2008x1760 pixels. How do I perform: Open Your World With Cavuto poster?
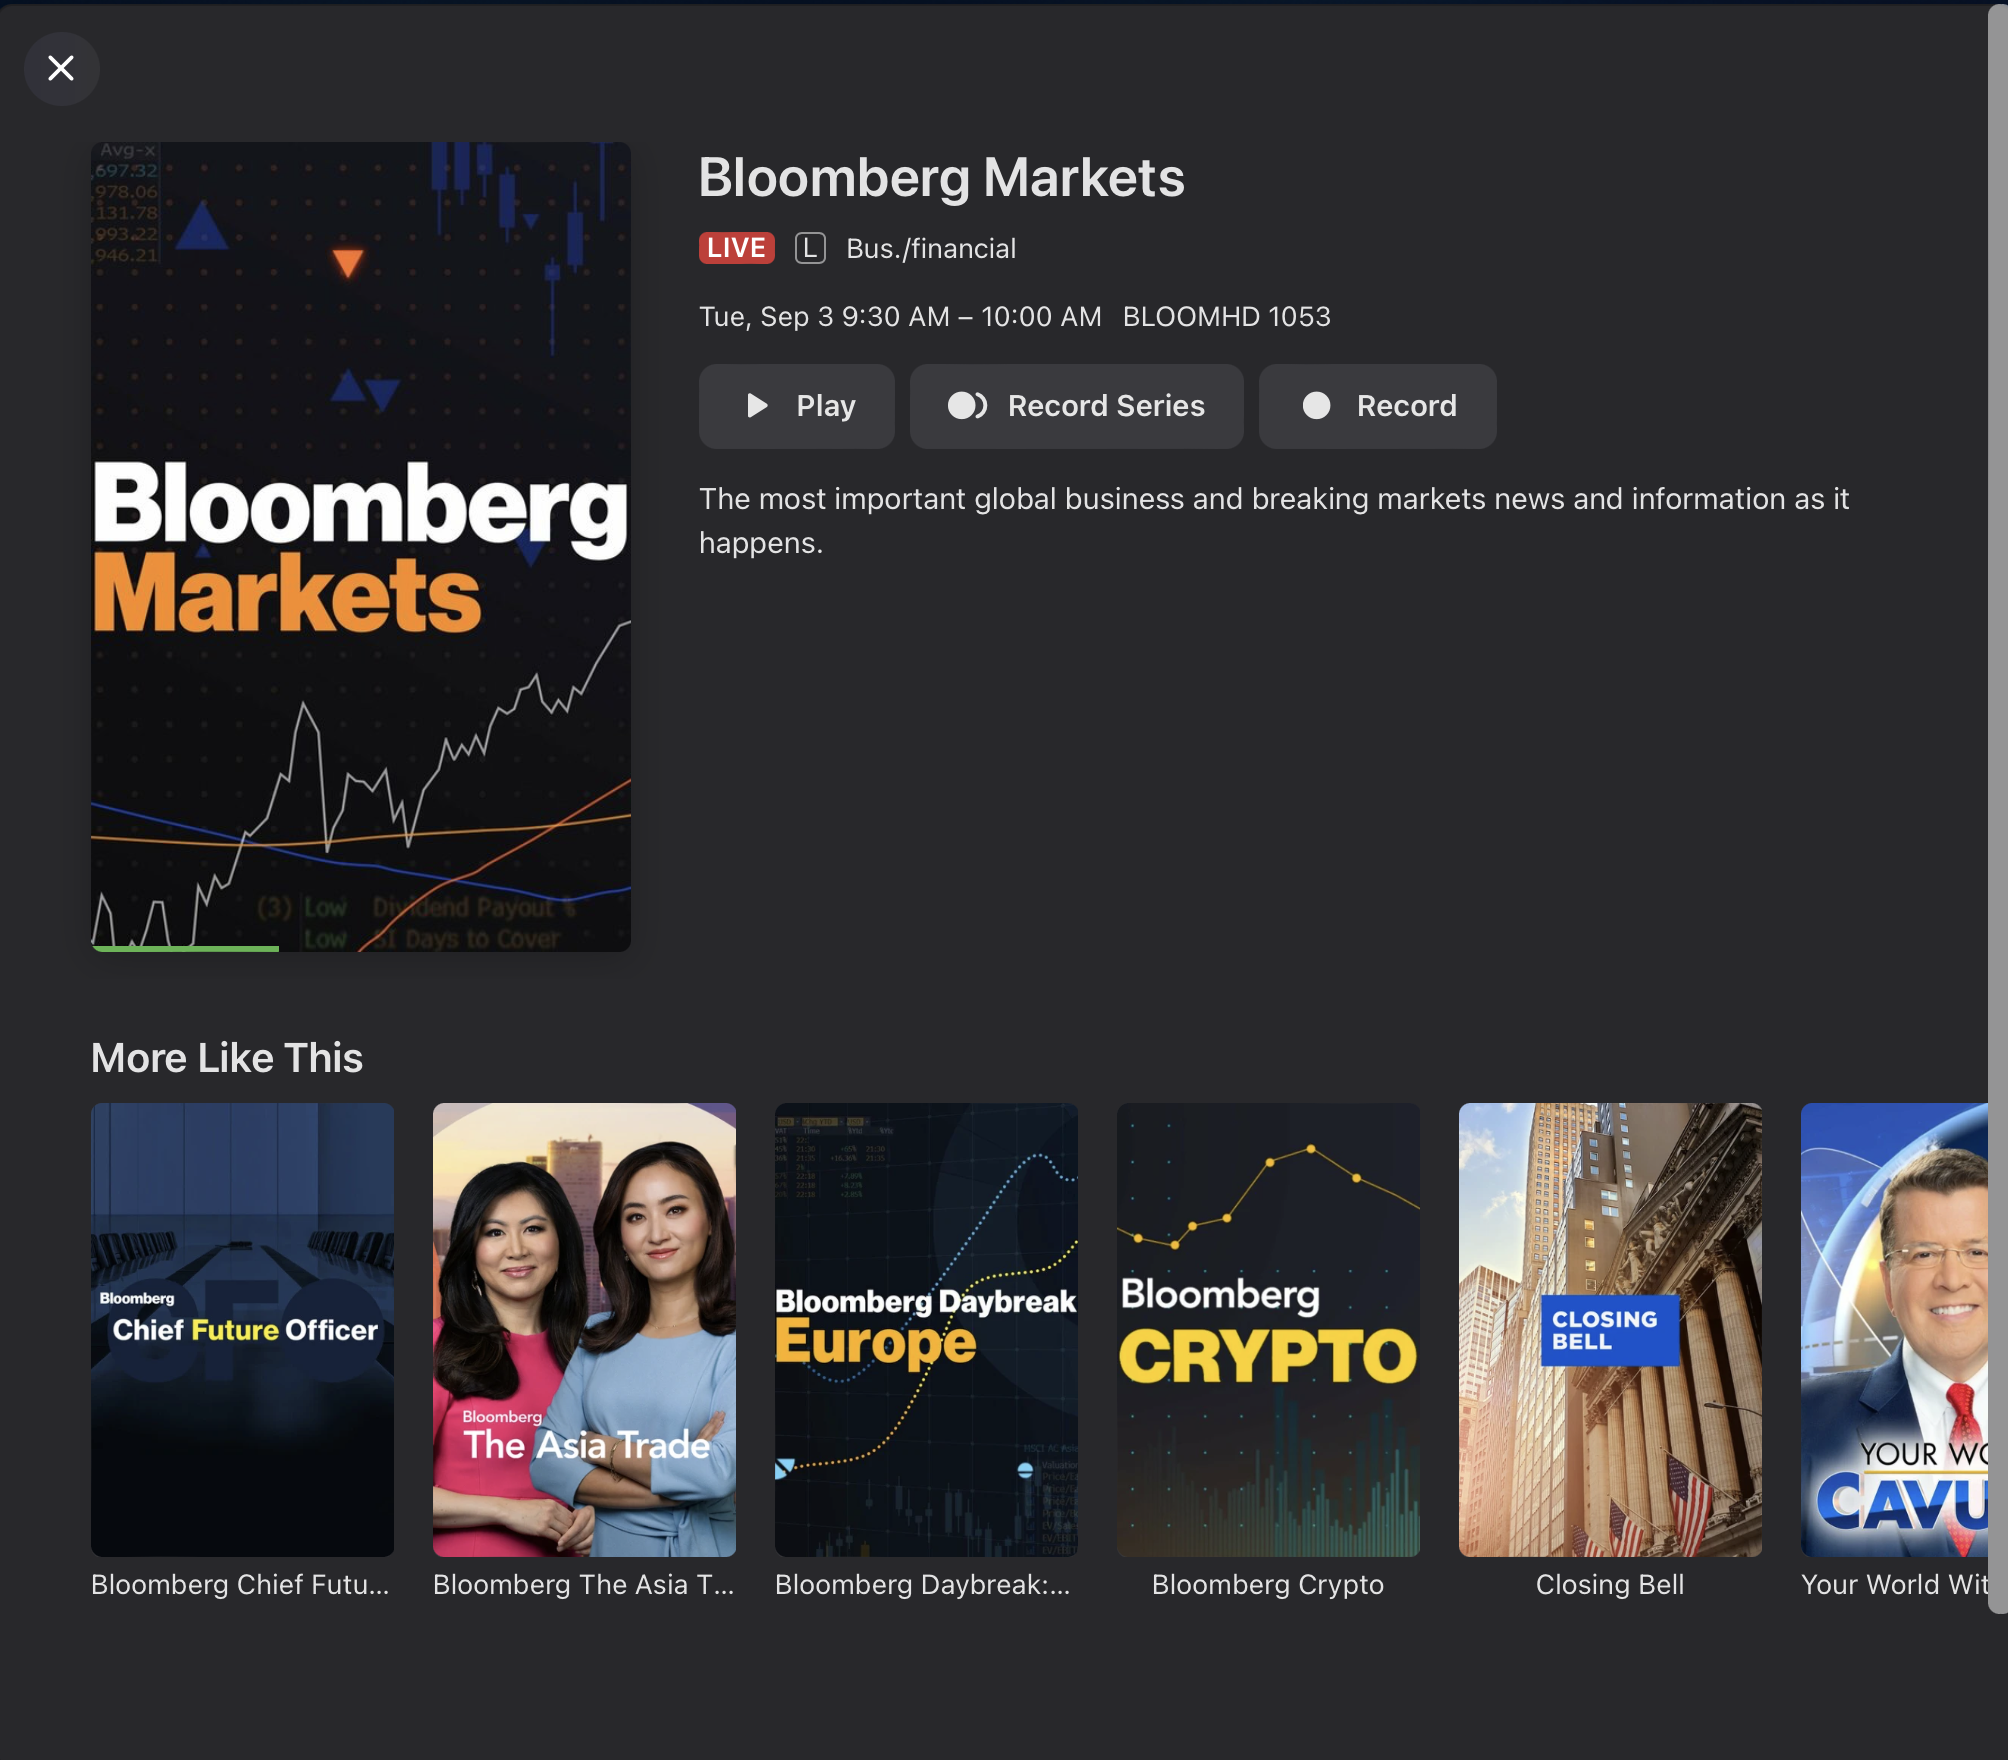(1894, 1329)
